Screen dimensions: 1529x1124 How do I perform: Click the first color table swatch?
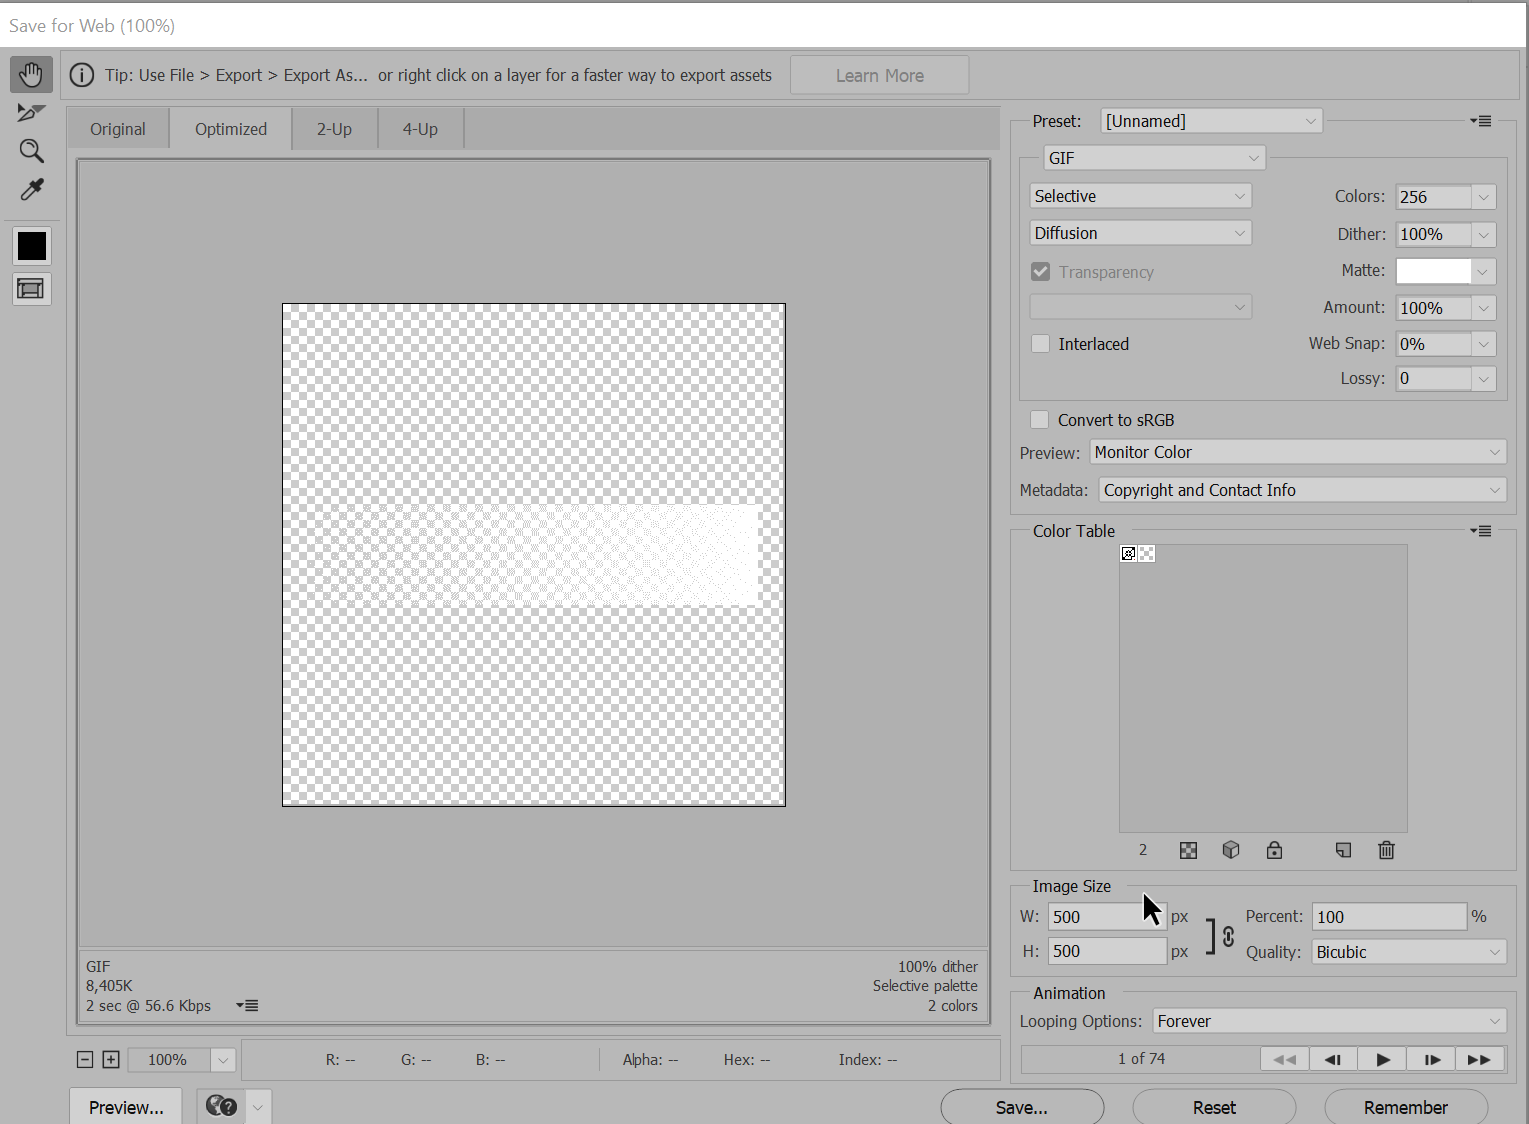[1129, 554]
